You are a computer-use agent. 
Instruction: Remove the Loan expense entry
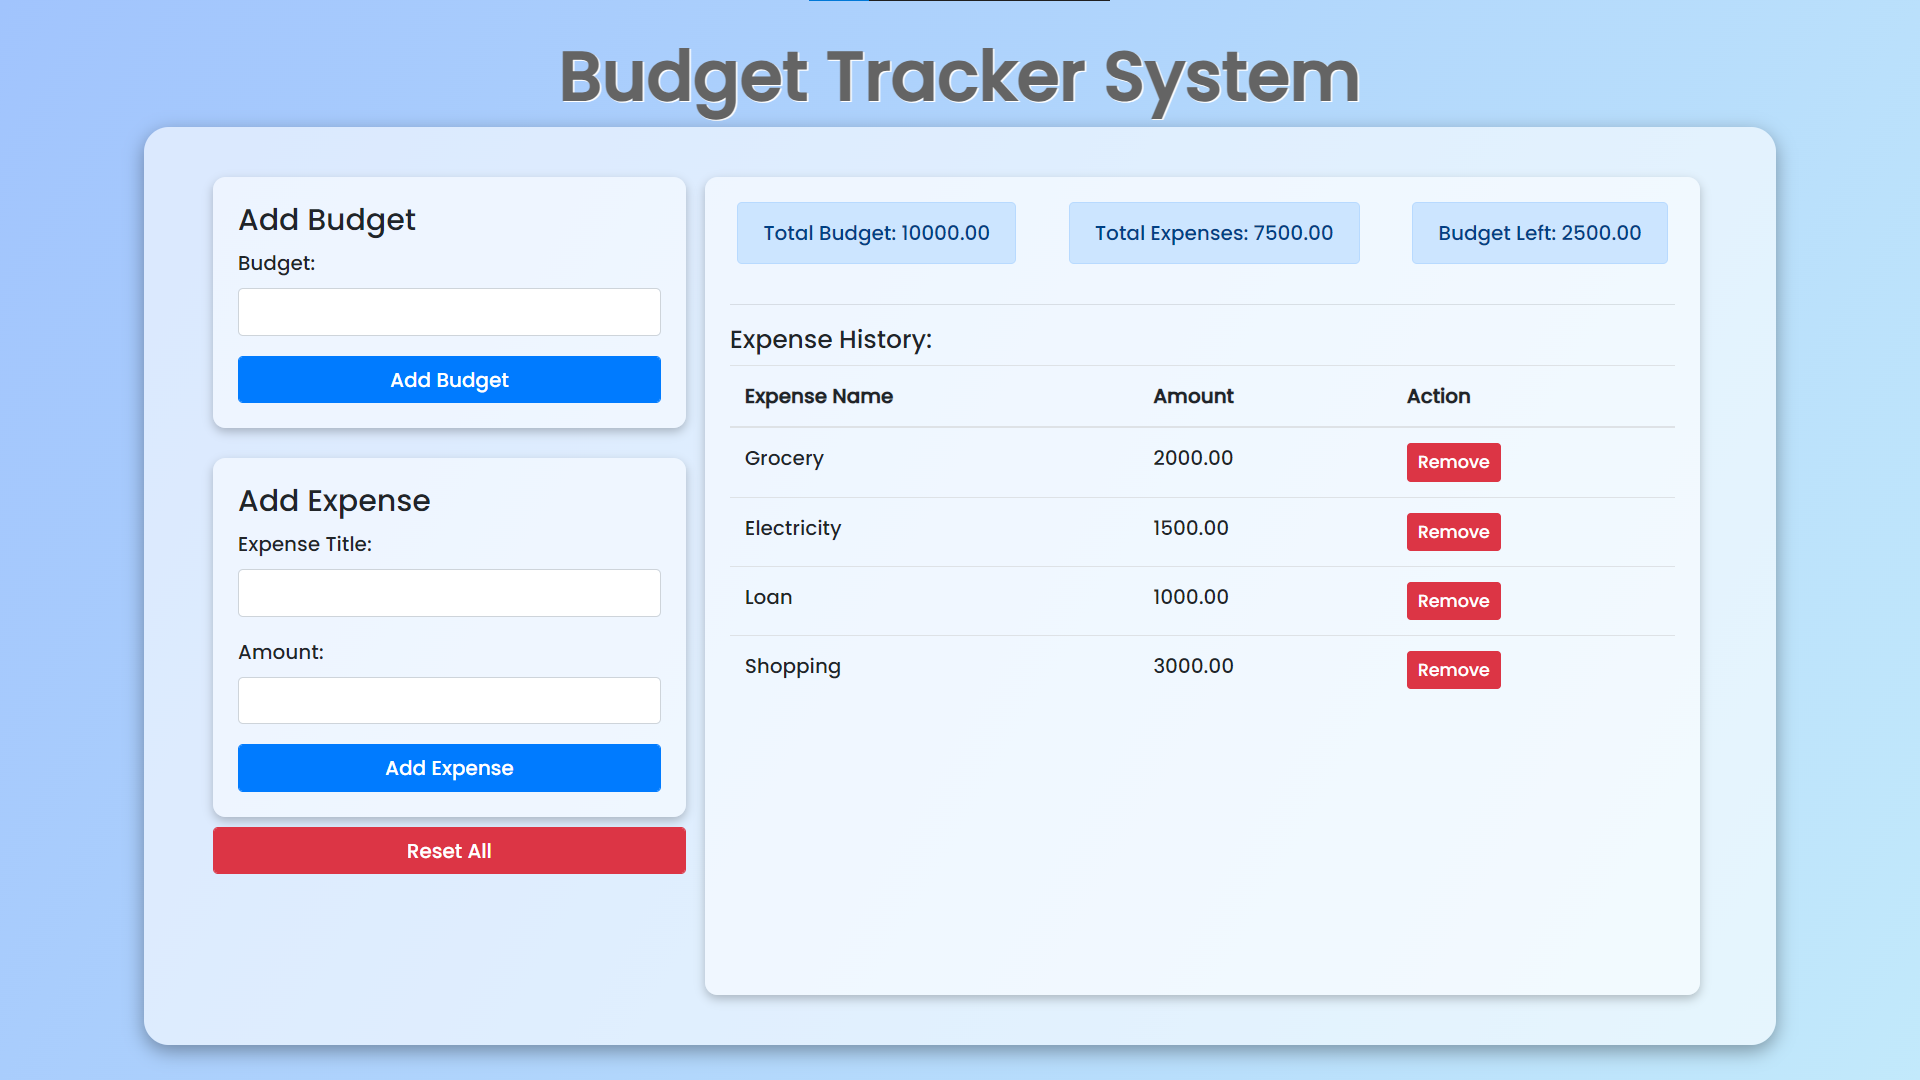[1453, 601]
